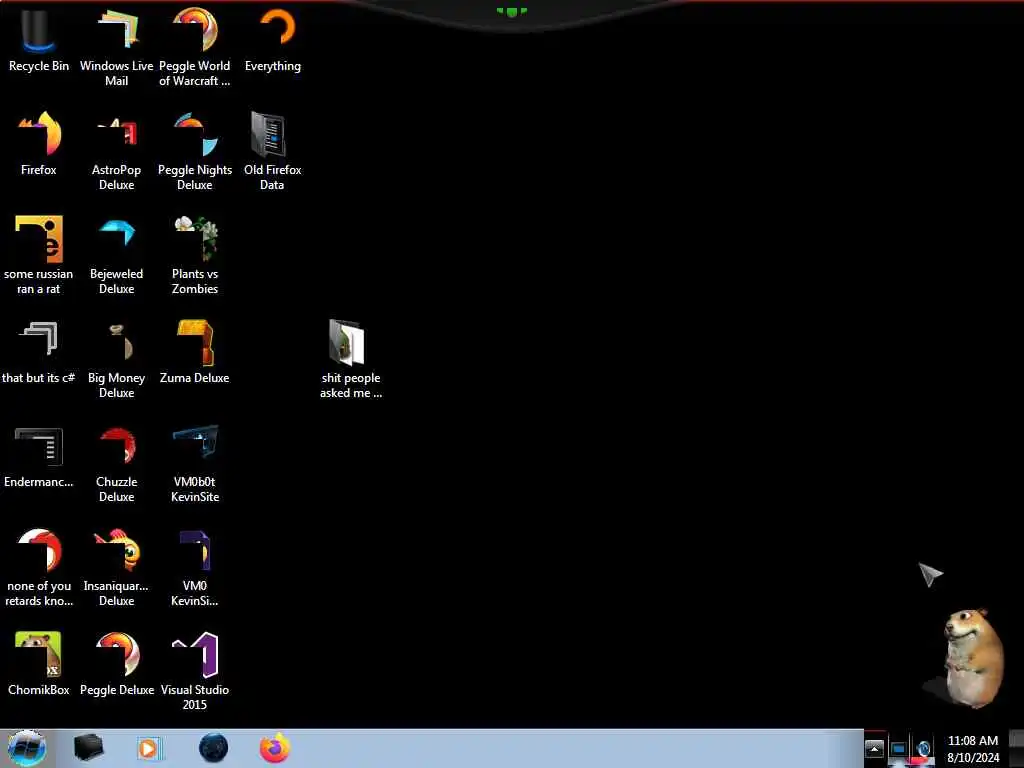Select the Windows Live Mail shortcut
This screenshot has height=768, width=1024.
point(116,46)
